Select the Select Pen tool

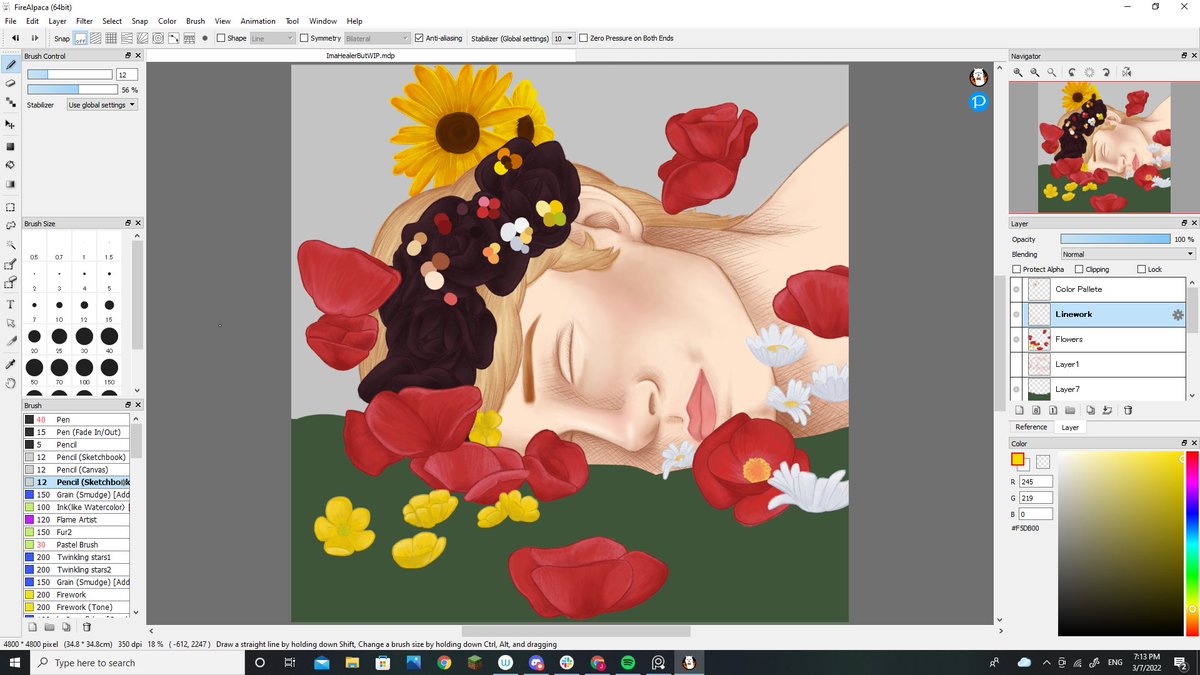pos(10,265)
